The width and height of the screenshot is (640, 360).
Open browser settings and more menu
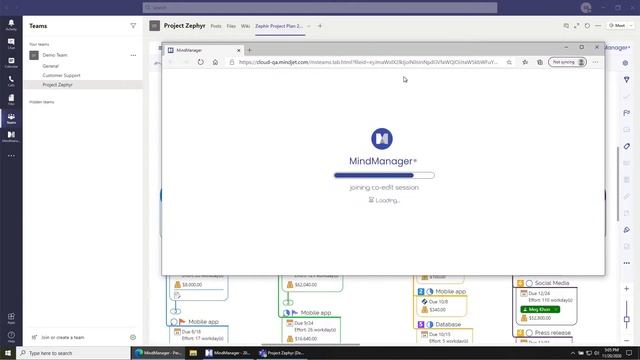[x=596, y=62]
